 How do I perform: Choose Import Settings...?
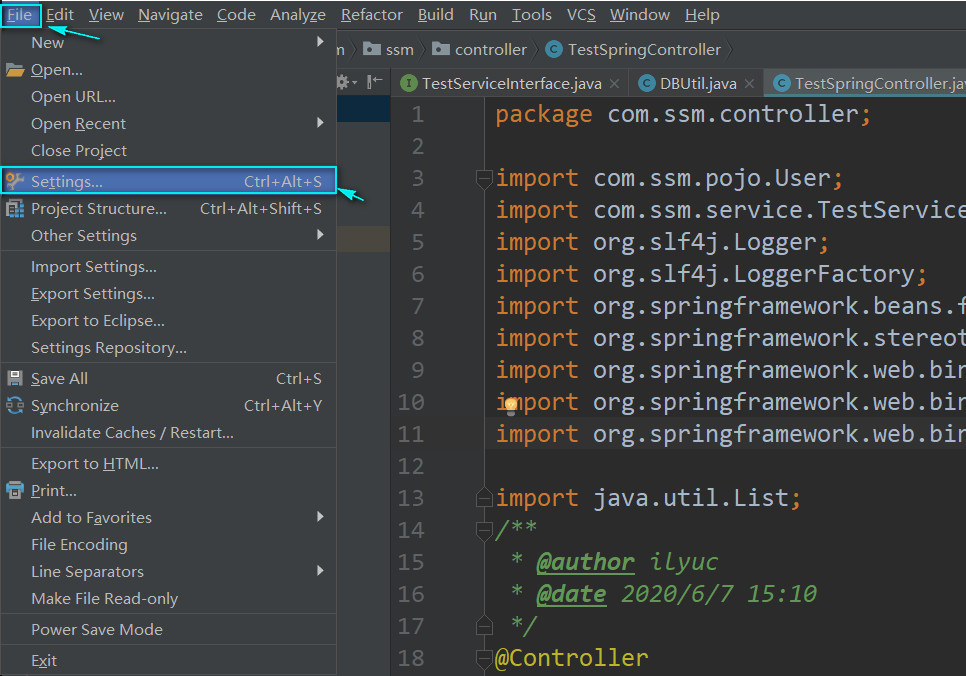click(x=168, y=267)
